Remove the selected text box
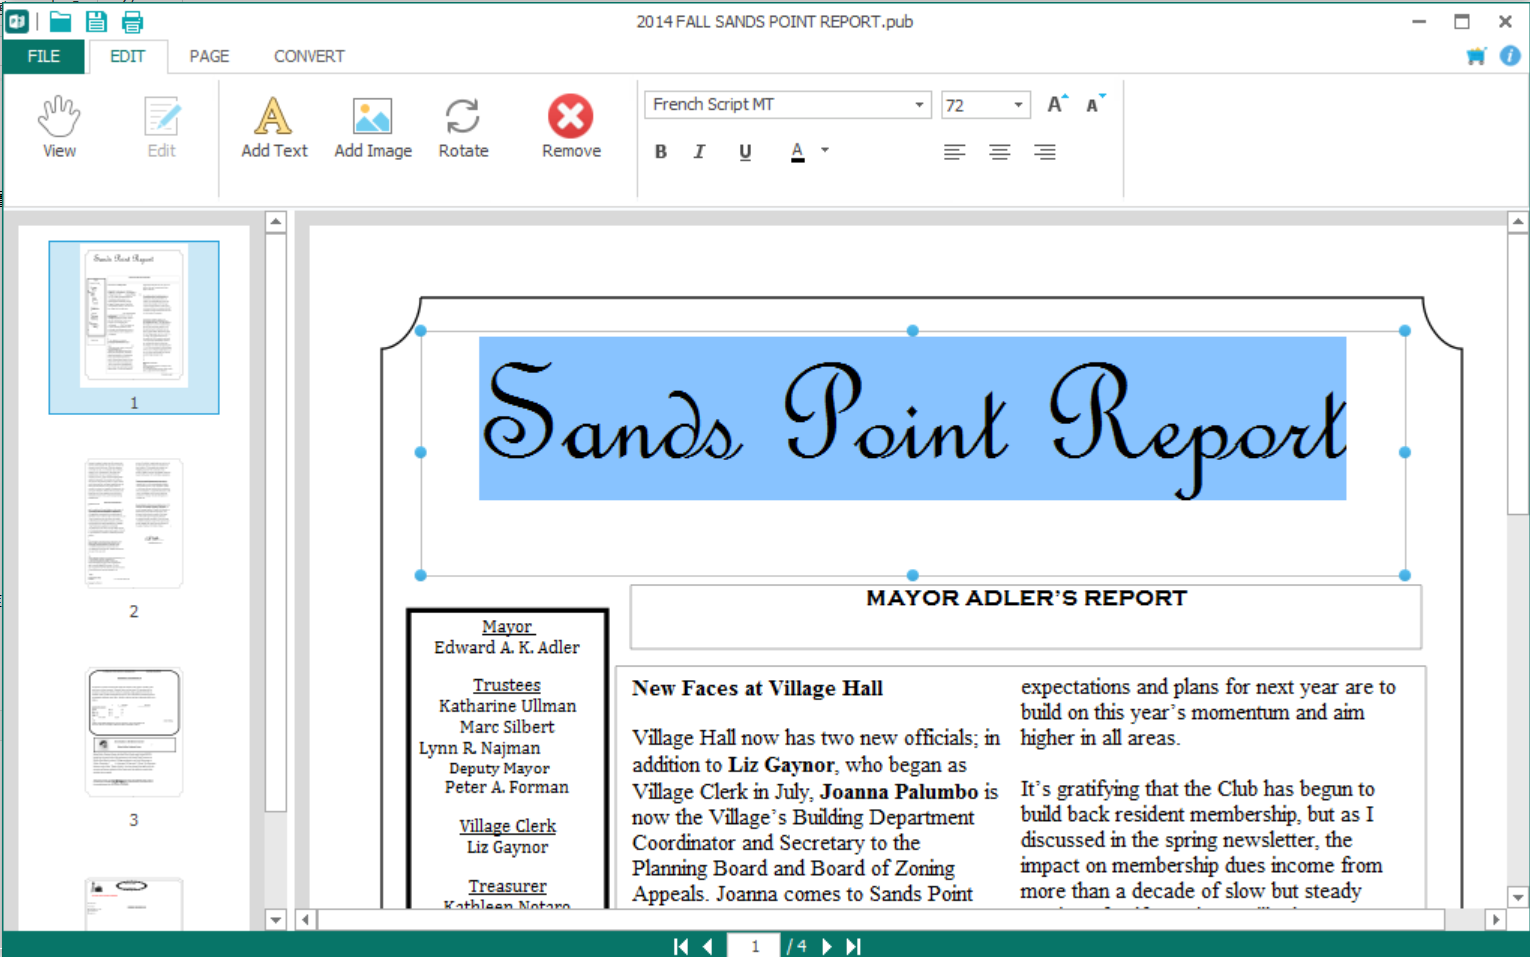 coord(571,127)
